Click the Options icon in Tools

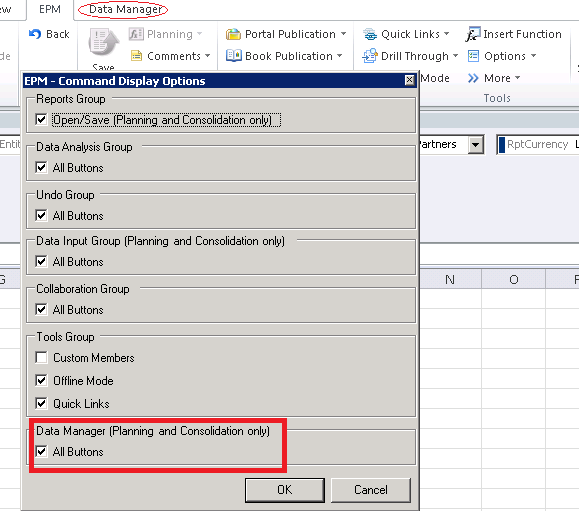pos(473,56)
